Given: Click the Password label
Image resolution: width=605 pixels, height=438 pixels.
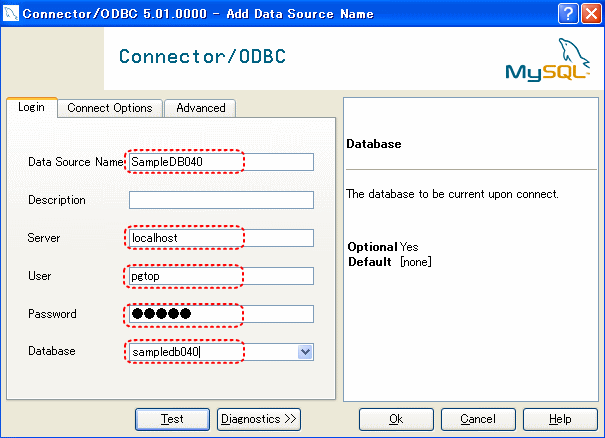Looking at the screenshot, I should [52, 314].
